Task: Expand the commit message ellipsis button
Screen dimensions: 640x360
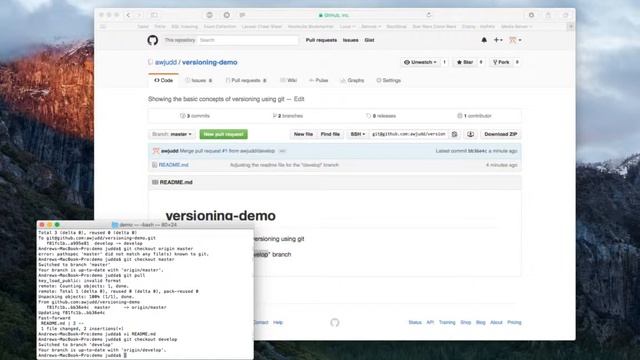Action: coord(282,151)
